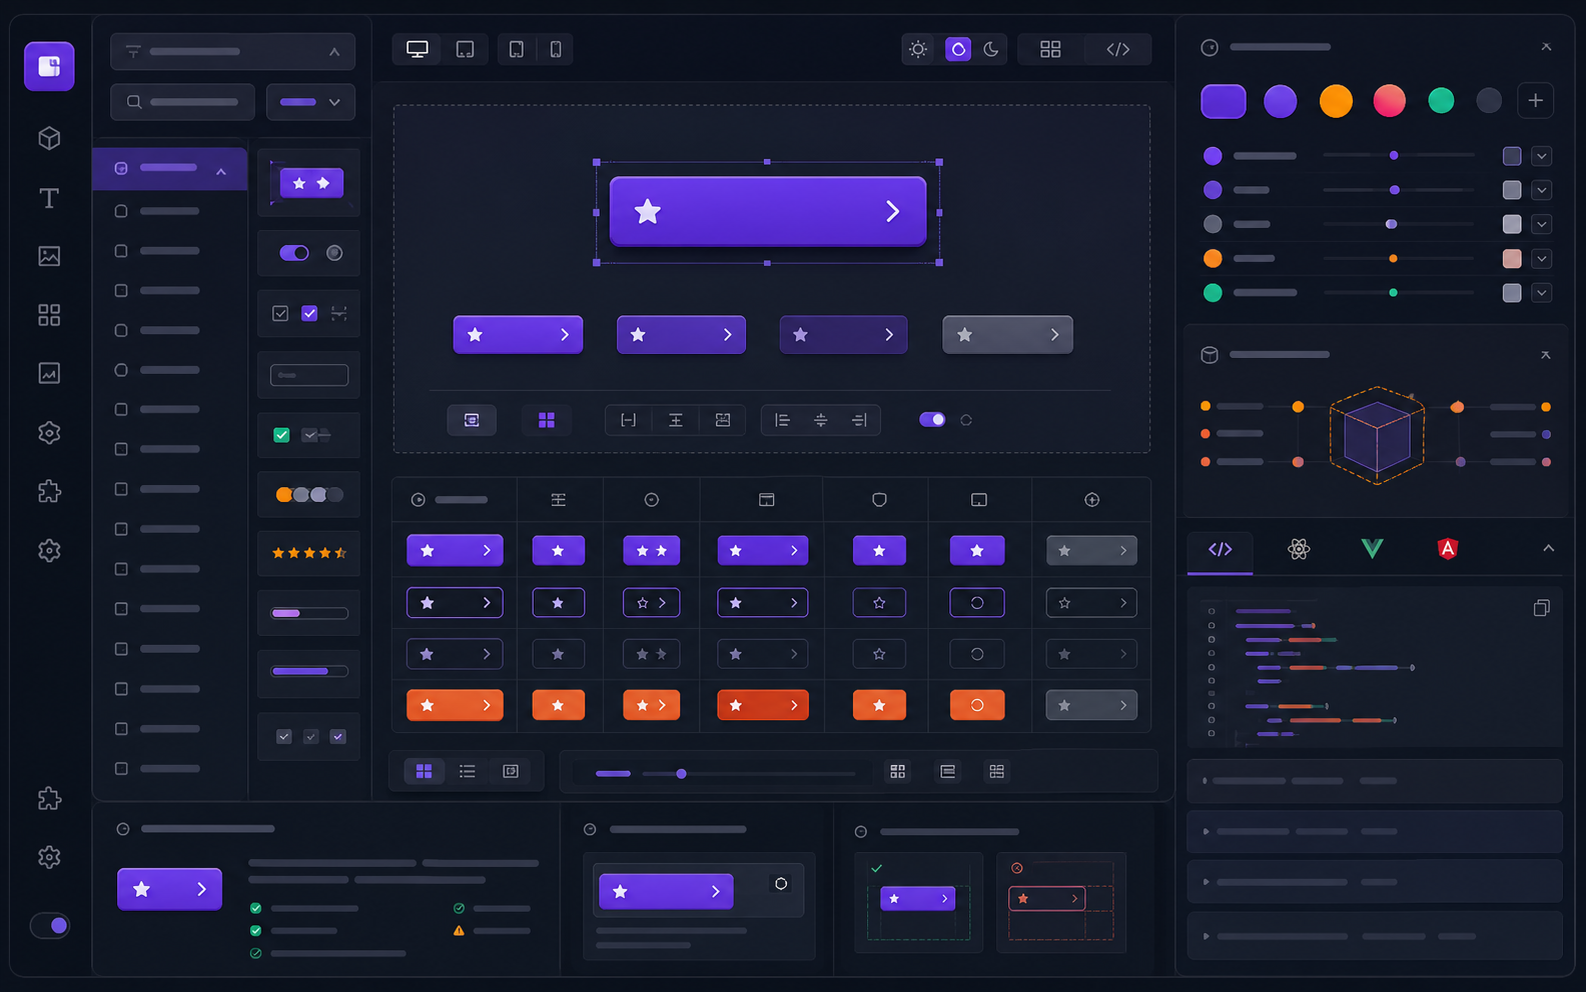This screenshot has height=992, width=1586.
Task: Open the cube components icon in left sidebar
Action: click(x=49, y=138)
